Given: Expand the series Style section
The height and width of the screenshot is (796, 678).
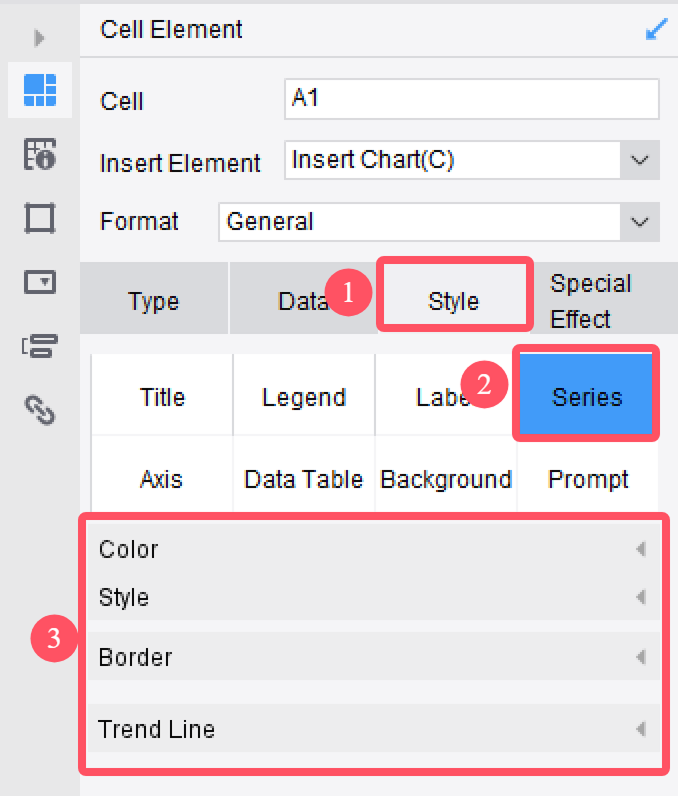Looking at the screenshot, I should (x=370, y=597).
